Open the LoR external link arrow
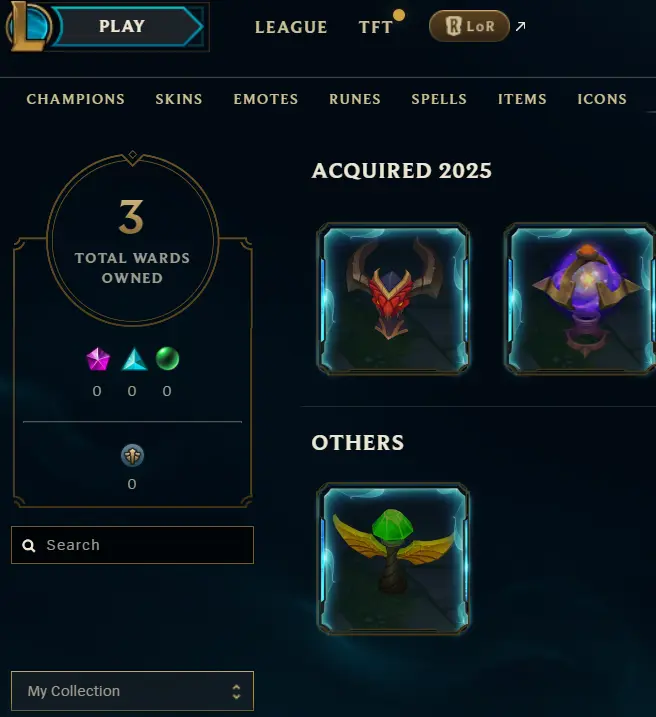Screen dimensions: 656x717 point(520,27)
